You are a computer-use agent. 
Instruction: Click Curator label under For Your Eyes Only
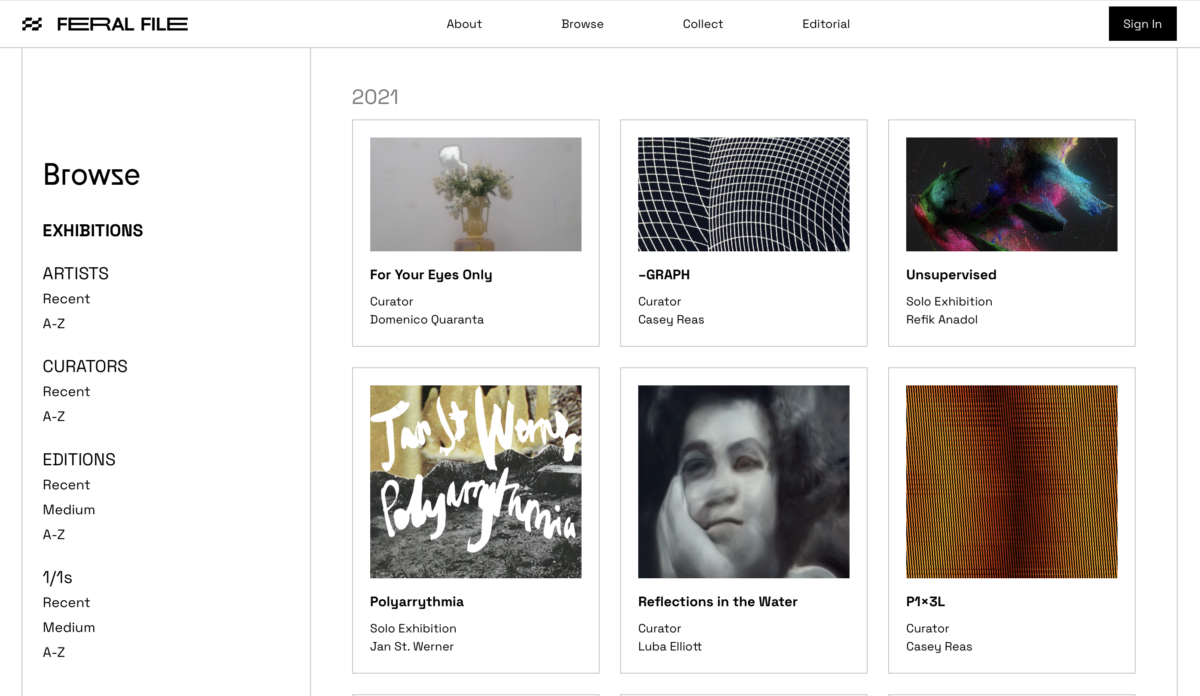(x=391, y=302)
